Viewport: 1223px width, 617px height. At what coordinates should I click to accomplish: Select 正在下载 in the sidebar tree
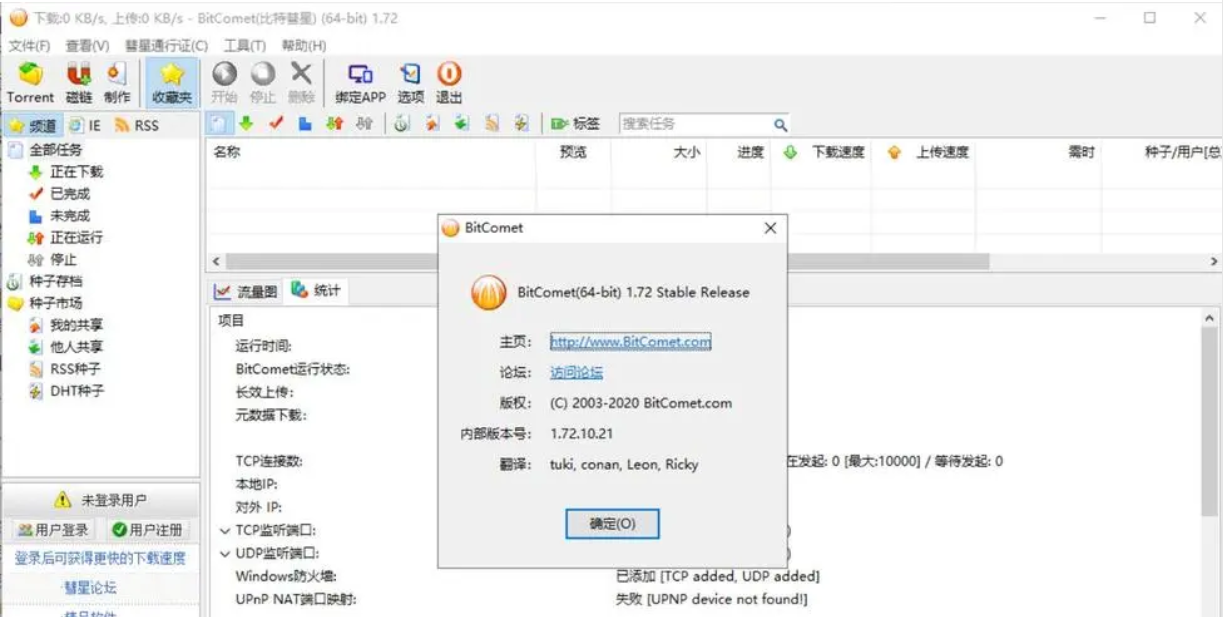point(77,172)
